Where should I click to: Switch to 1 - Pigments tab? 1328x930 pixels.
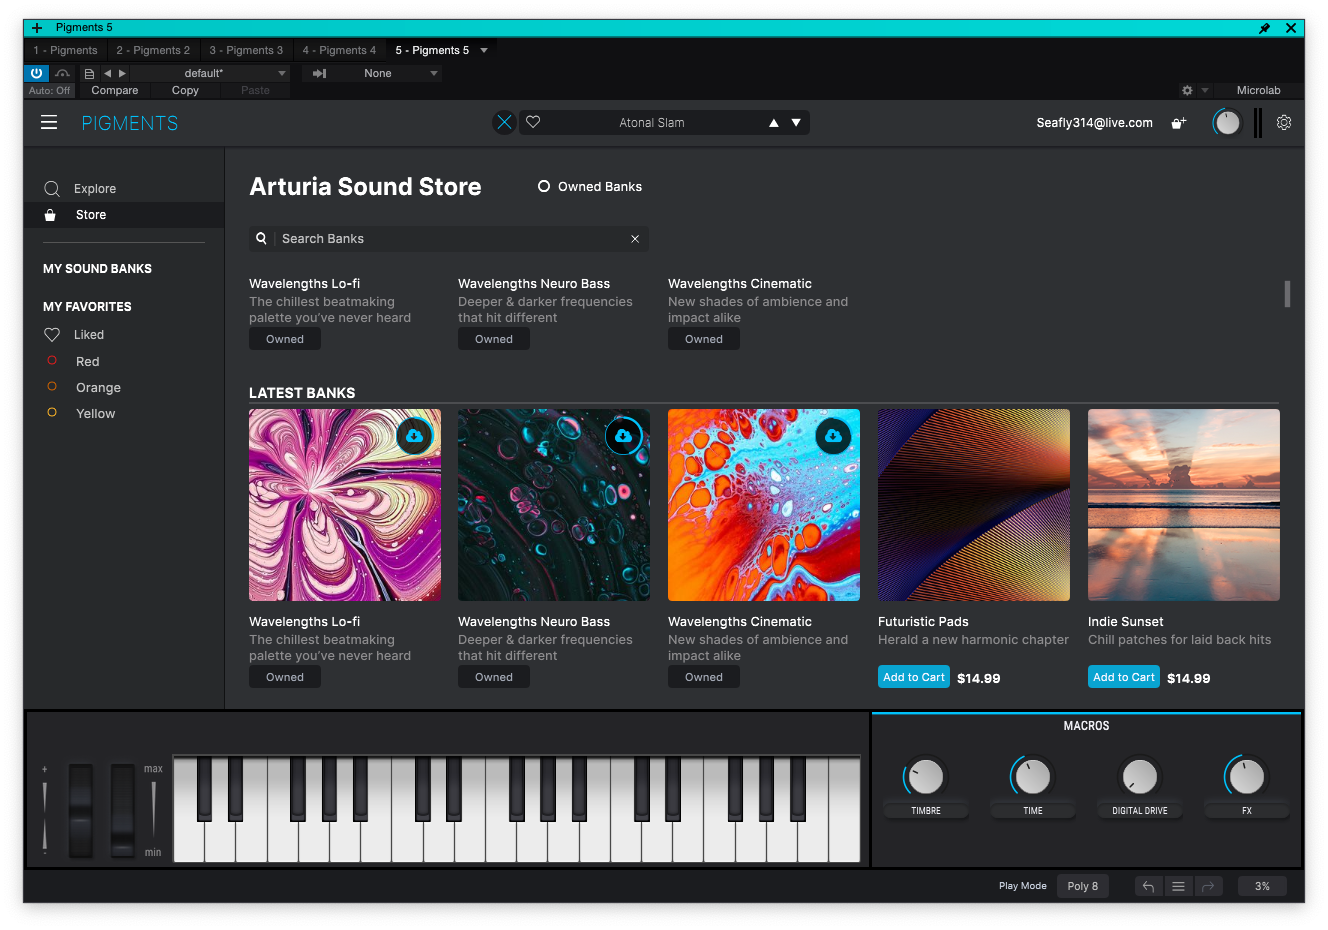66,50
